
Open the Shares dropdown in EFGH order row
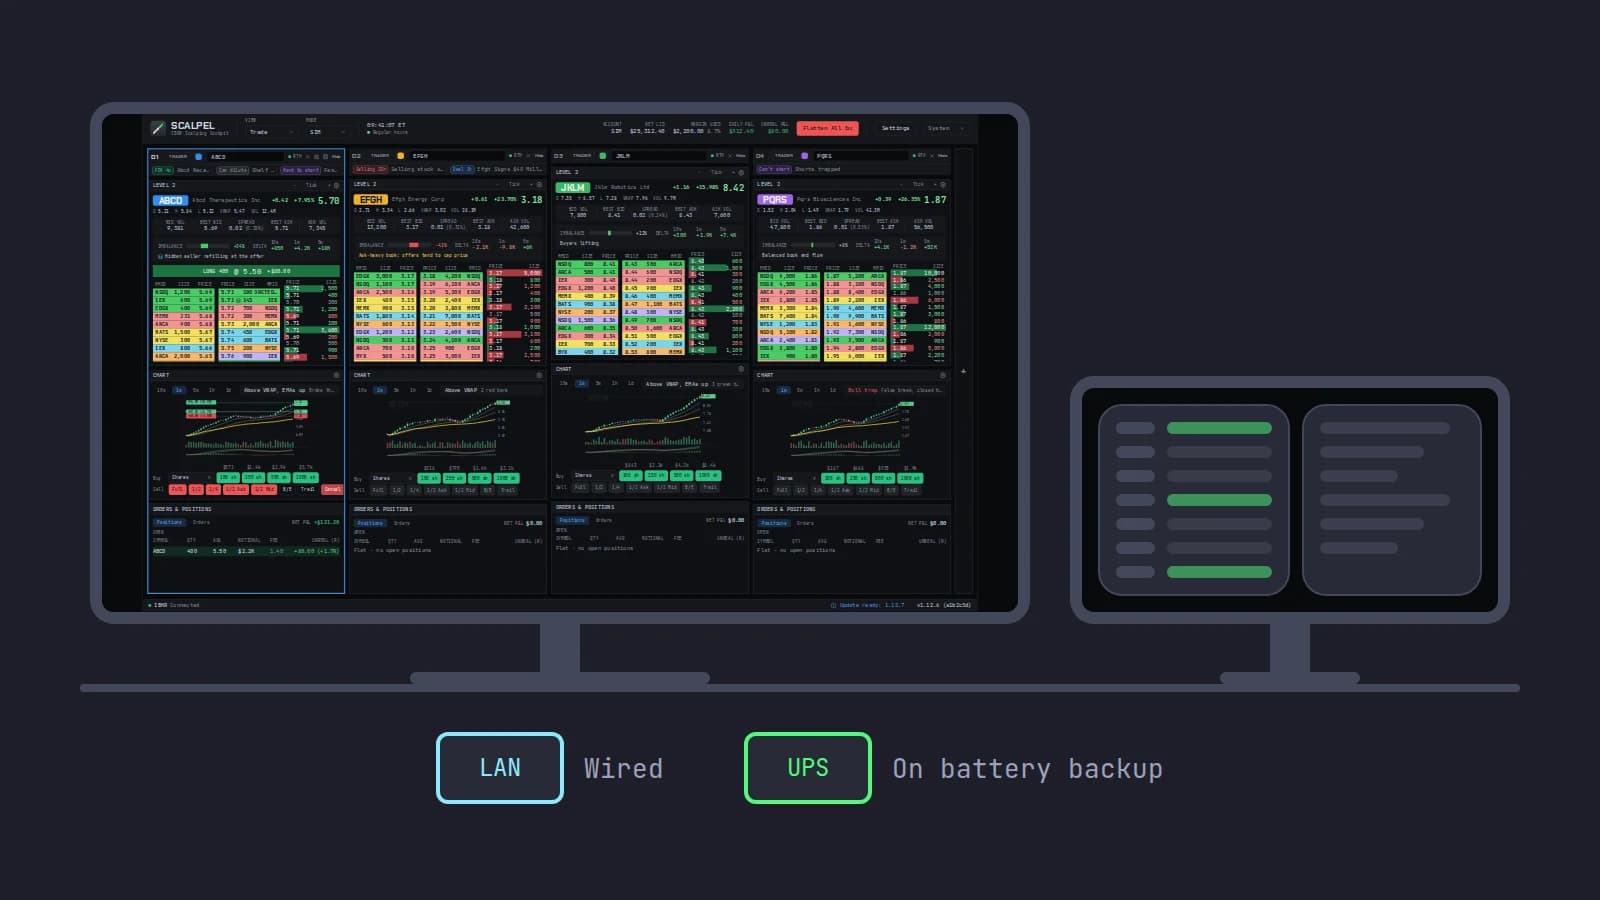pyautogui.click(x=391, y=478)
